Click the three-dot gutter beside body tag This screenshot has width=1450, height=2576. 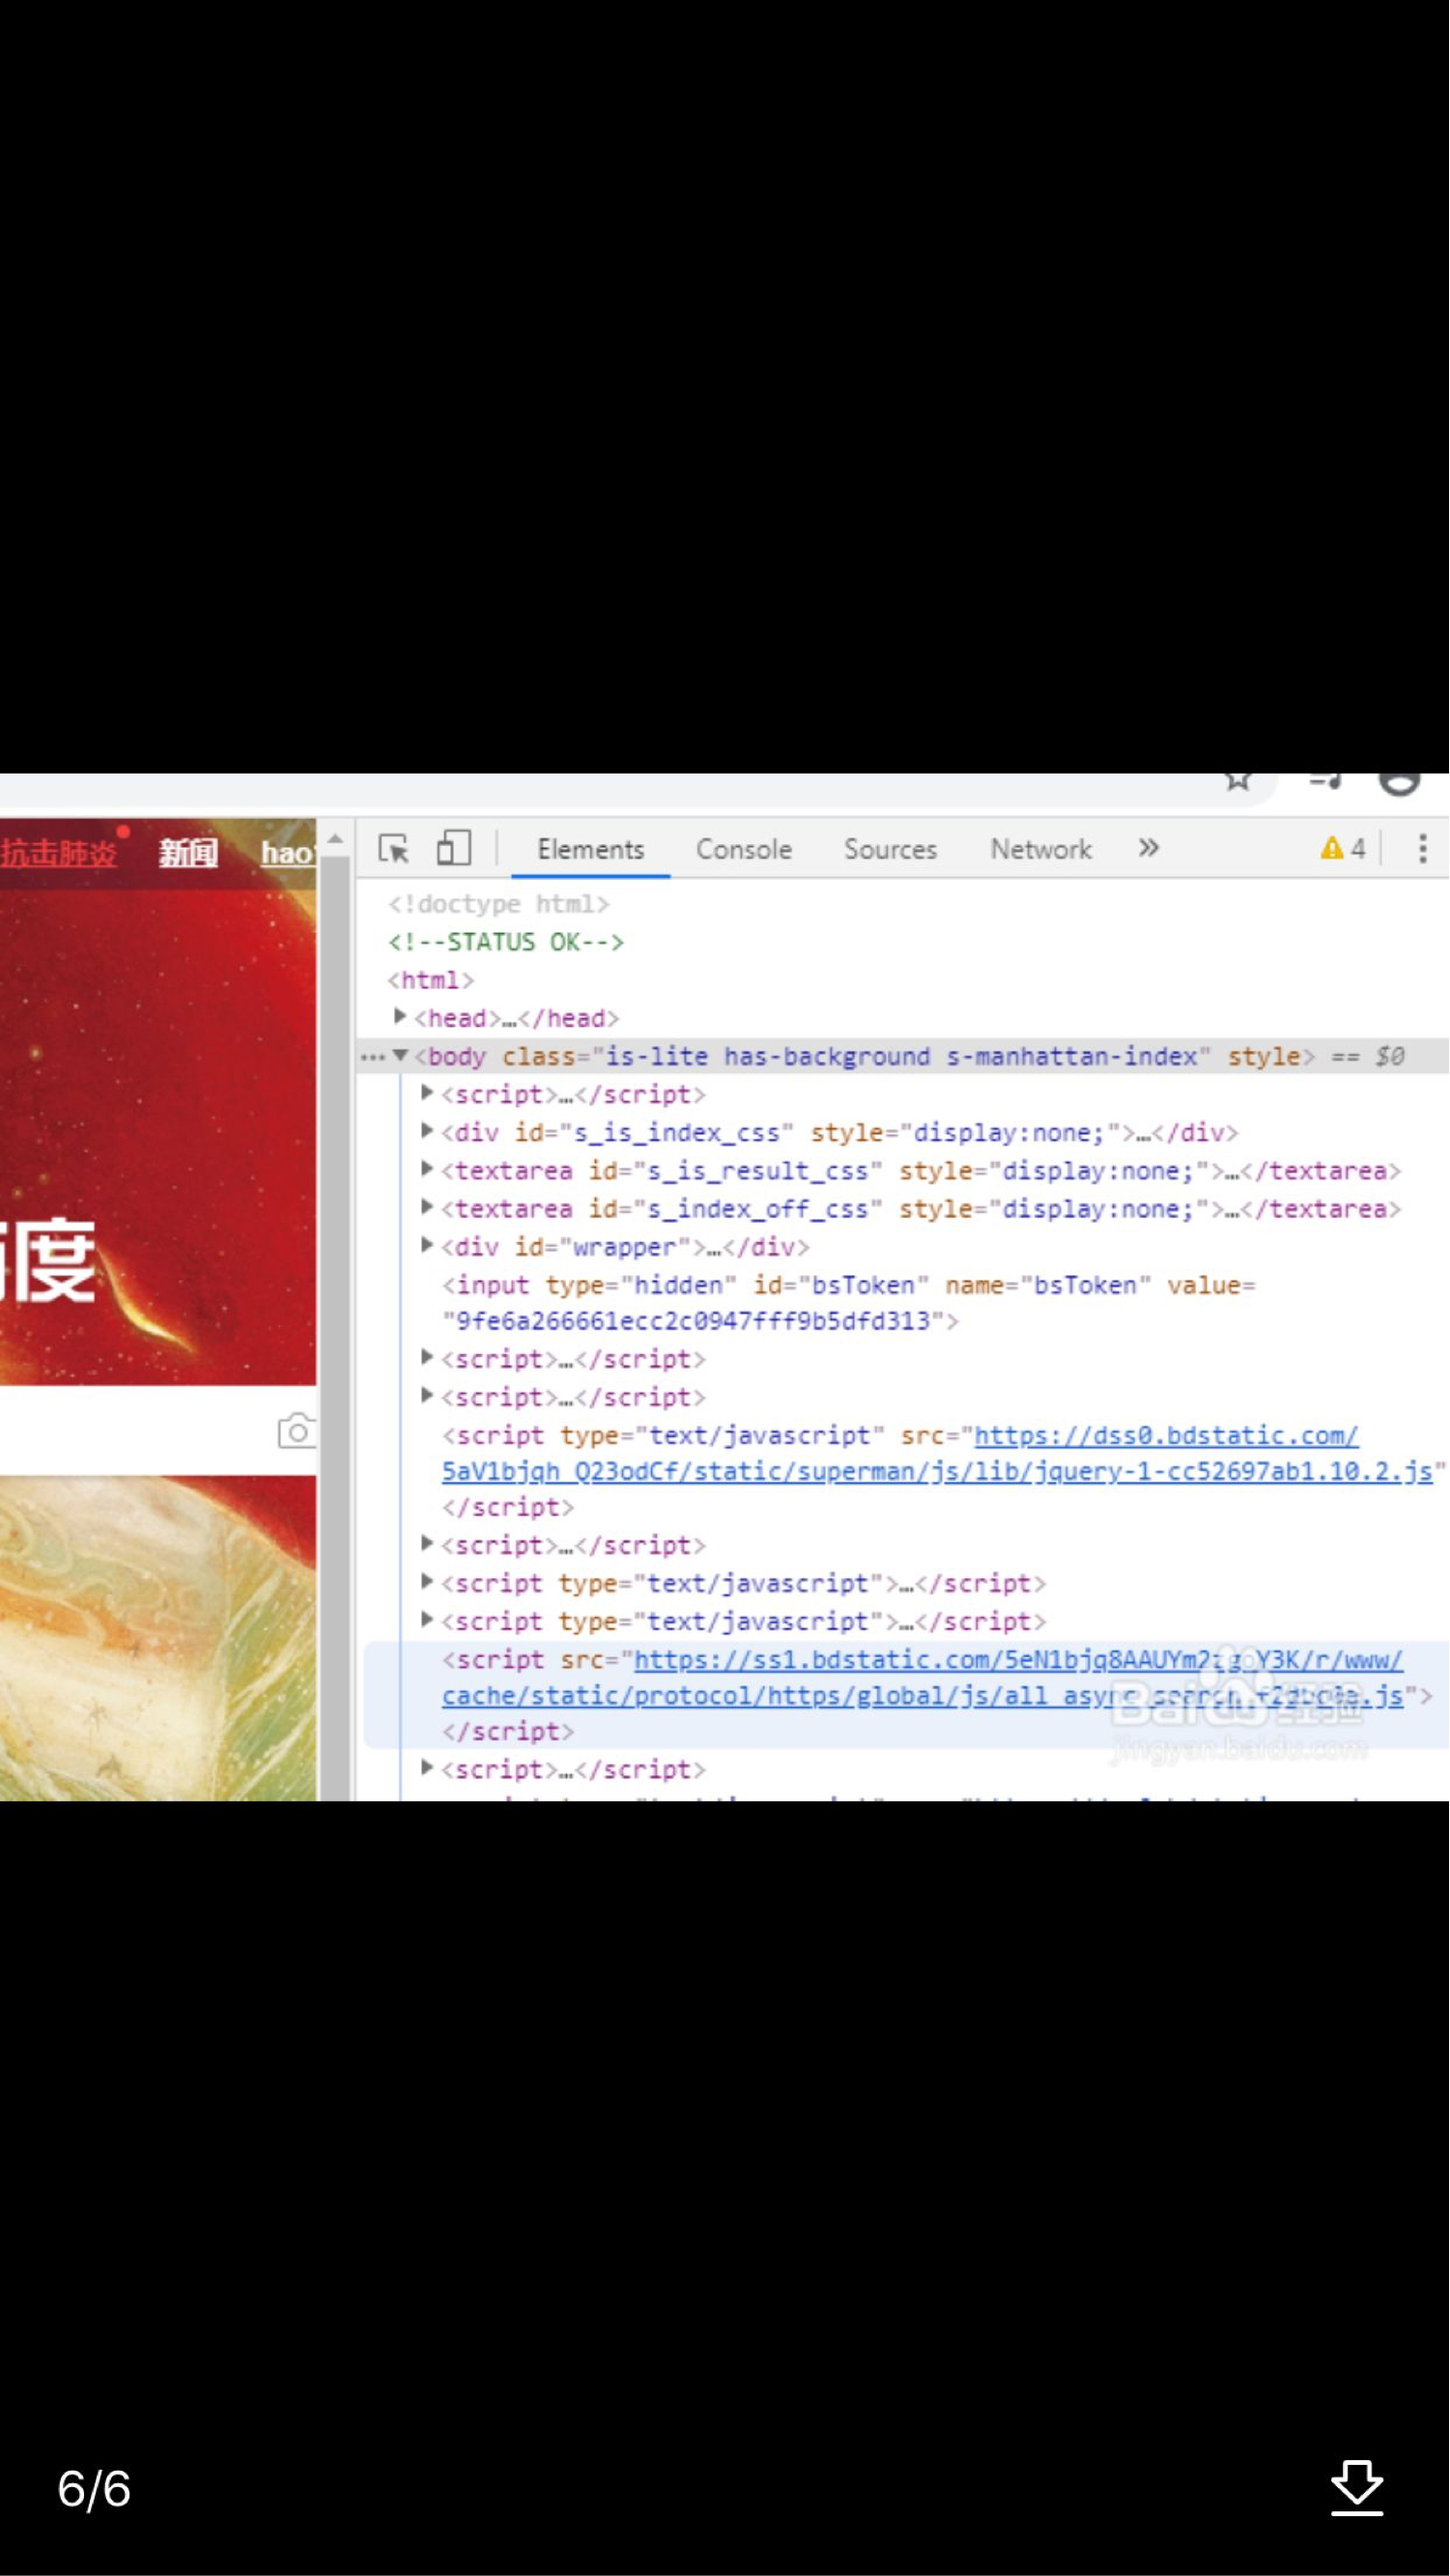(372, 1057)
